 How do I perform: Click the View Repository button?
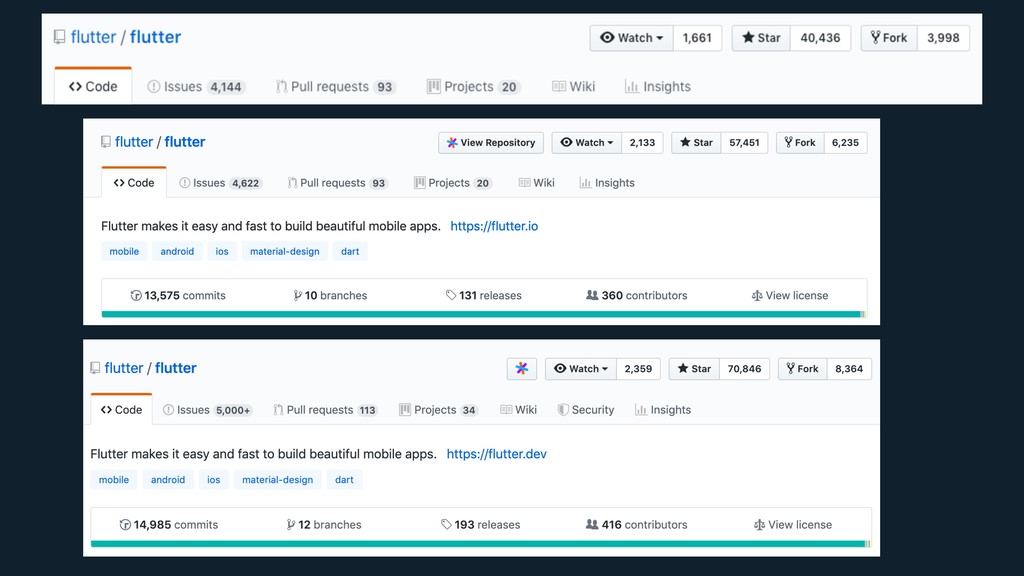[491, 142]
